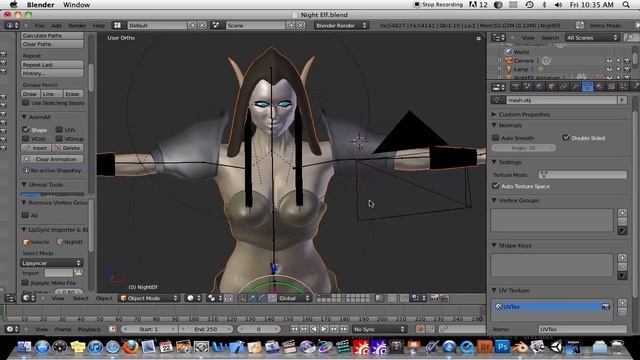The height and width of the screenshot is (360, 640).
Task: Disable the Double Sided checkbox
Action: 566,138
